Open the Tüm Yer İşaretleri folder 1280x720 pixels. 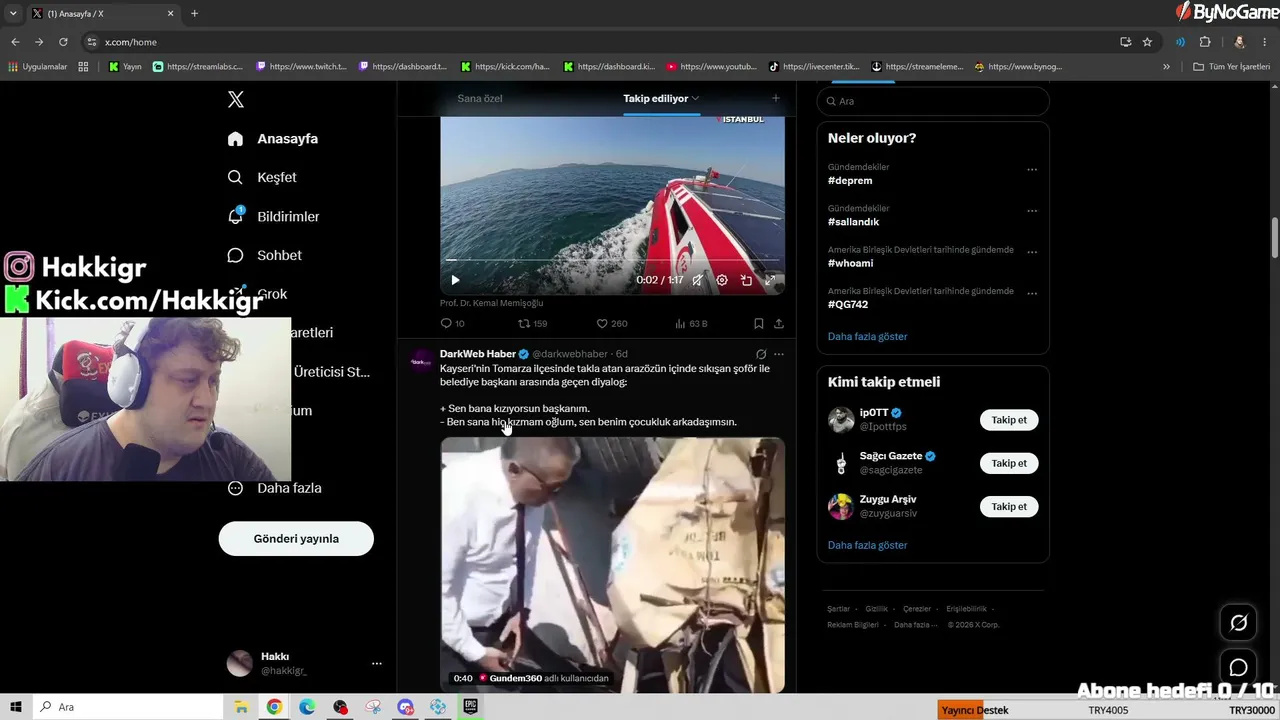click(1232, 67)
